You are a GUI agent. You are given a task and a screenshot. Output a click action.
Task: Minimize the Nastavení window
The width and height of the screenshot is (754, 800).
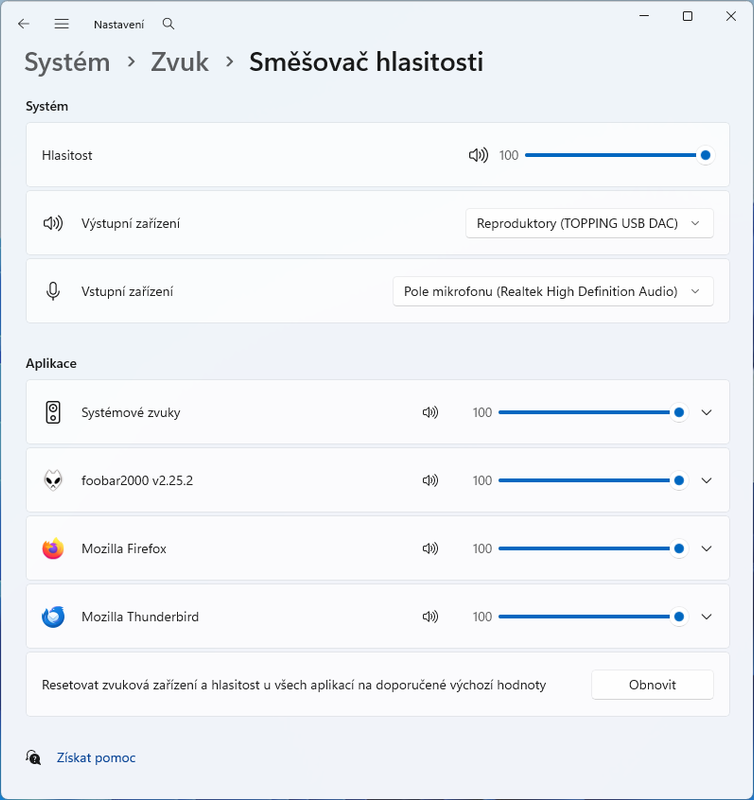point(644,16)
